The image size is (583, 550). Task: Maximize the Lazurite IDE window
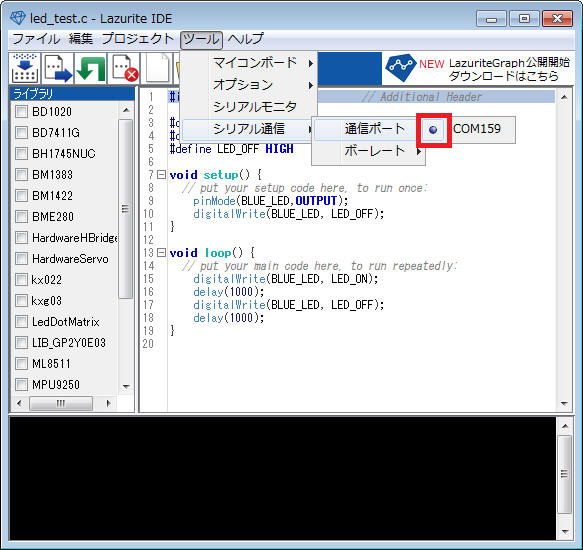coord(524,19)
